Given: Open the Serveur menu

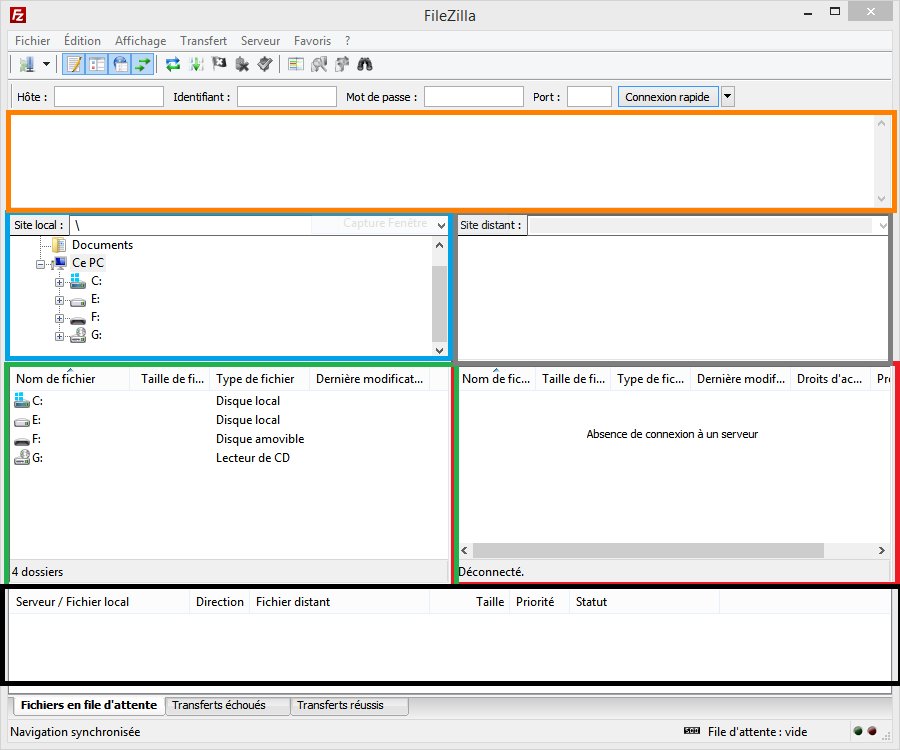Looking at the screenshot, I should pos(260,41).
